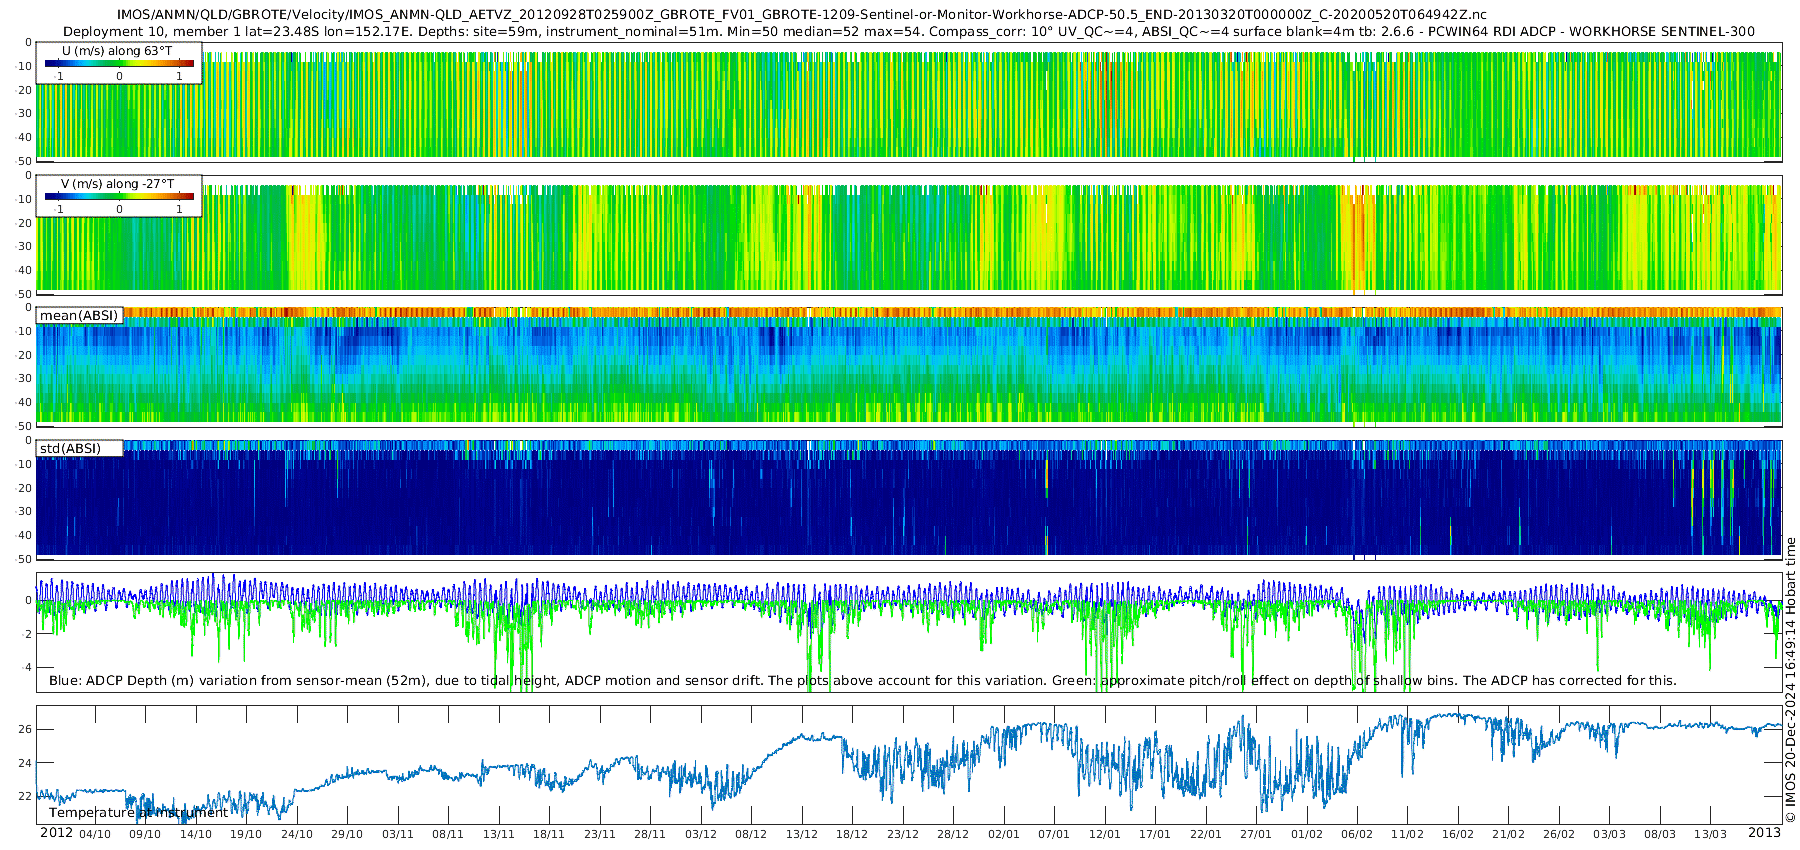Click the 'Temperature at instrument' label

click(x=138, y=813)
